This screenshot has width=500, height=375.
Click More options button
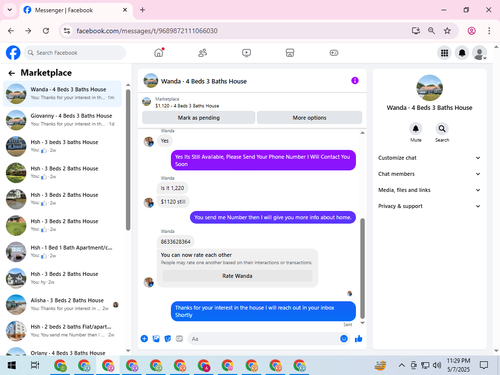click(x=309, y=118)
